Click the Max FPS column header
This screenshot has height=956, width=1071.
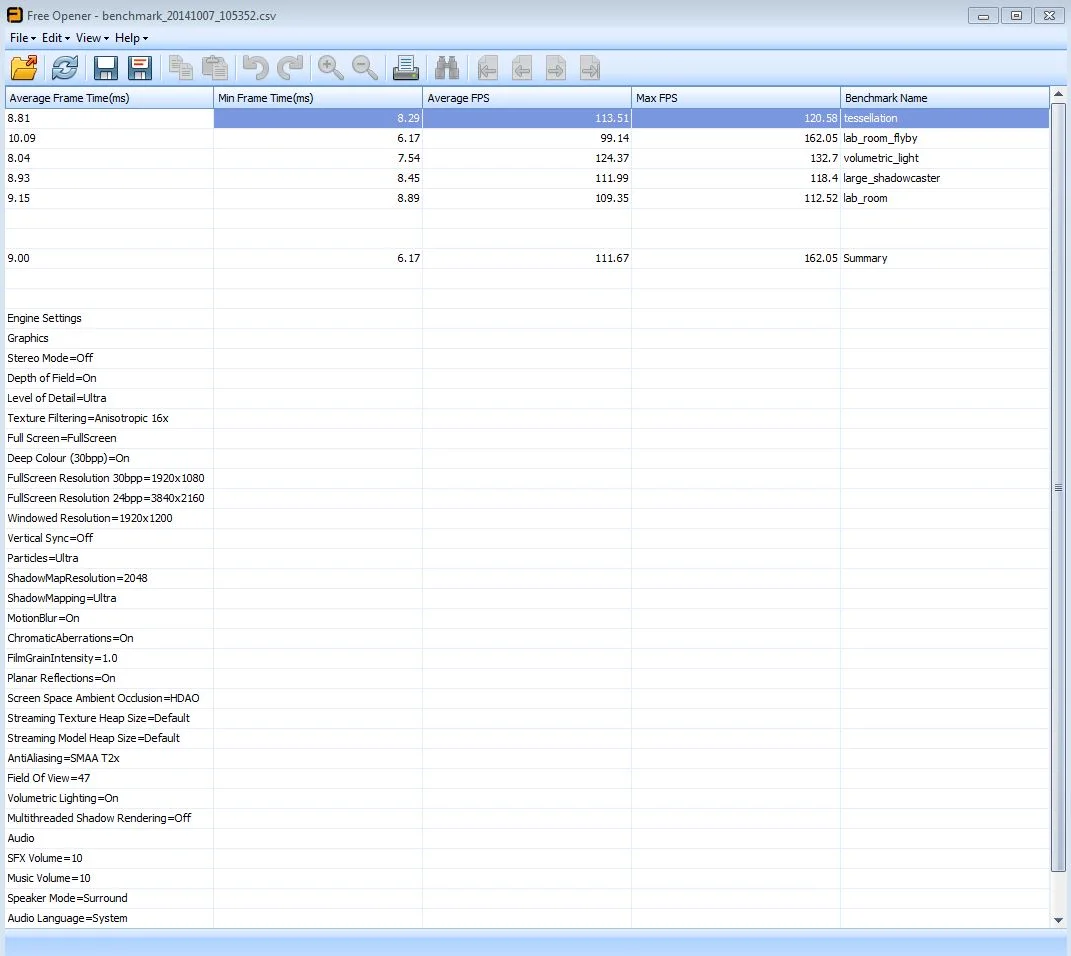[x=736, y=98]
